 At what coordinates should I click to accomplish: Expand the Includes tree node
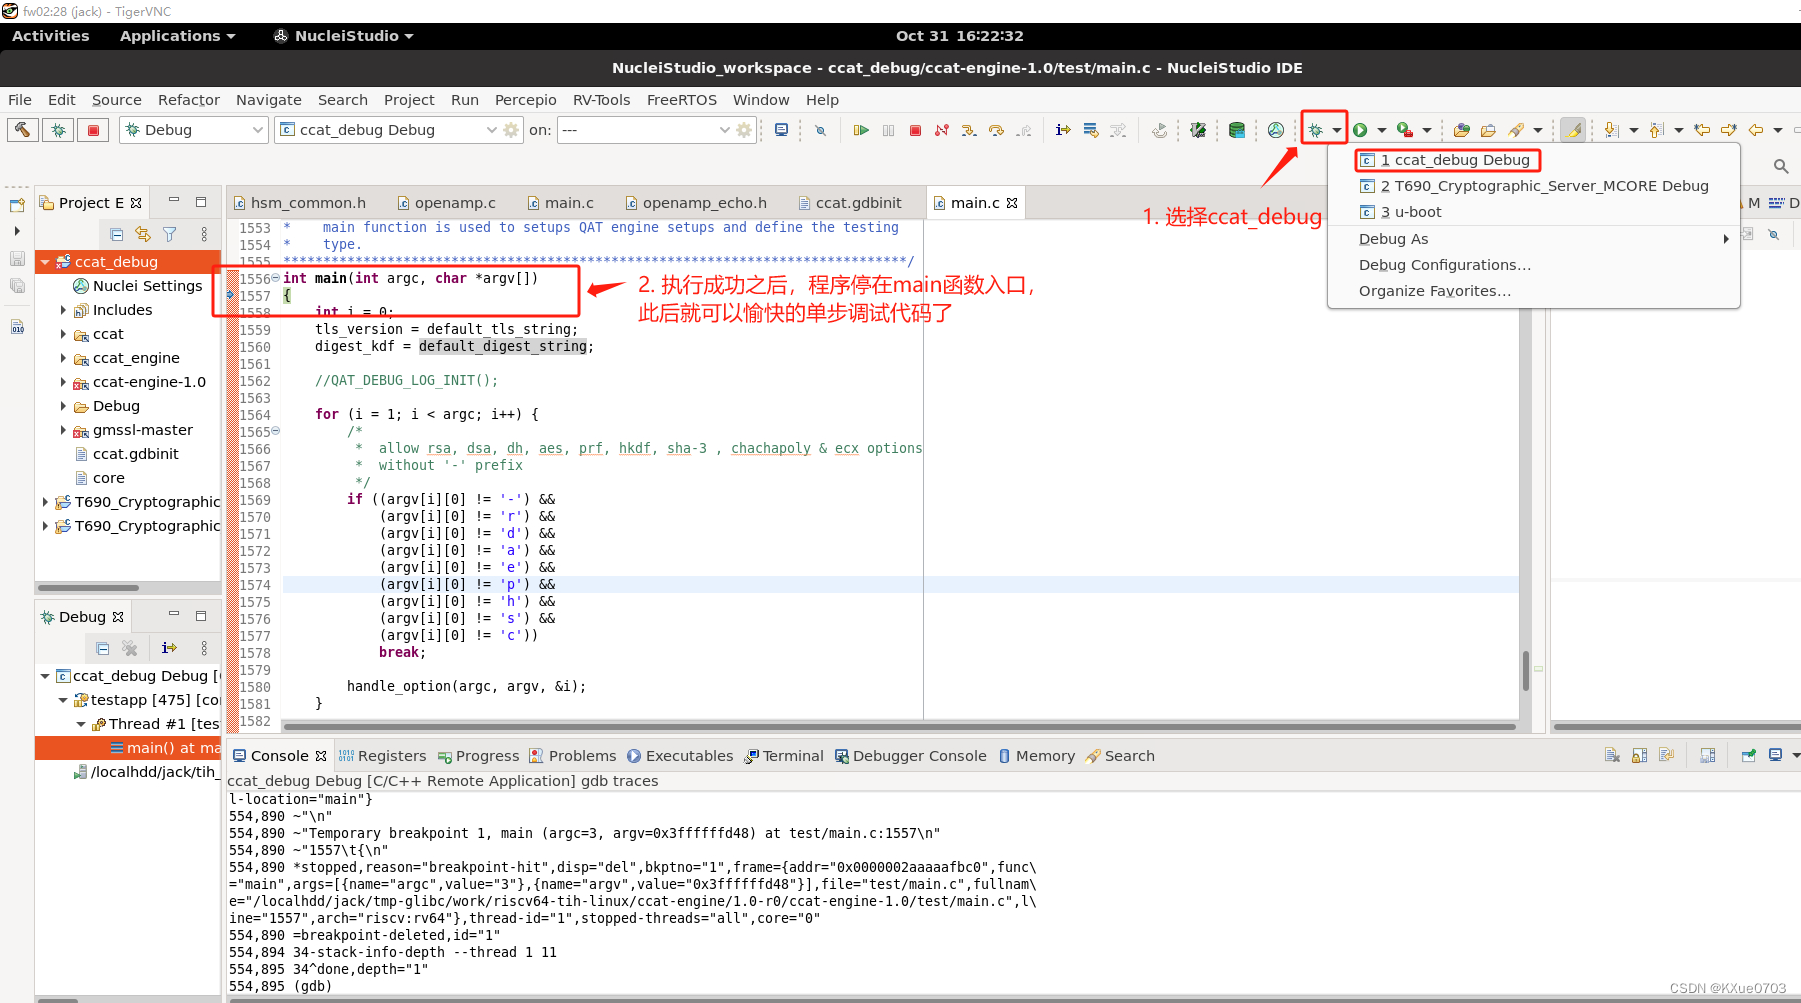(63, 310)
